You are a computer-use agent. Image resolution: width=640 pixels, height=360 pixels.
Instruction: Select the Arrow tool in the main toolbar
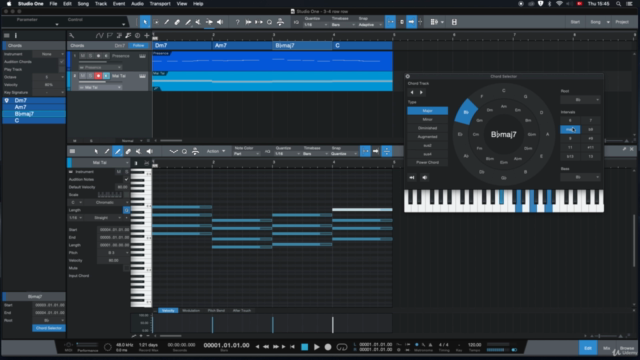pos(145,22)
